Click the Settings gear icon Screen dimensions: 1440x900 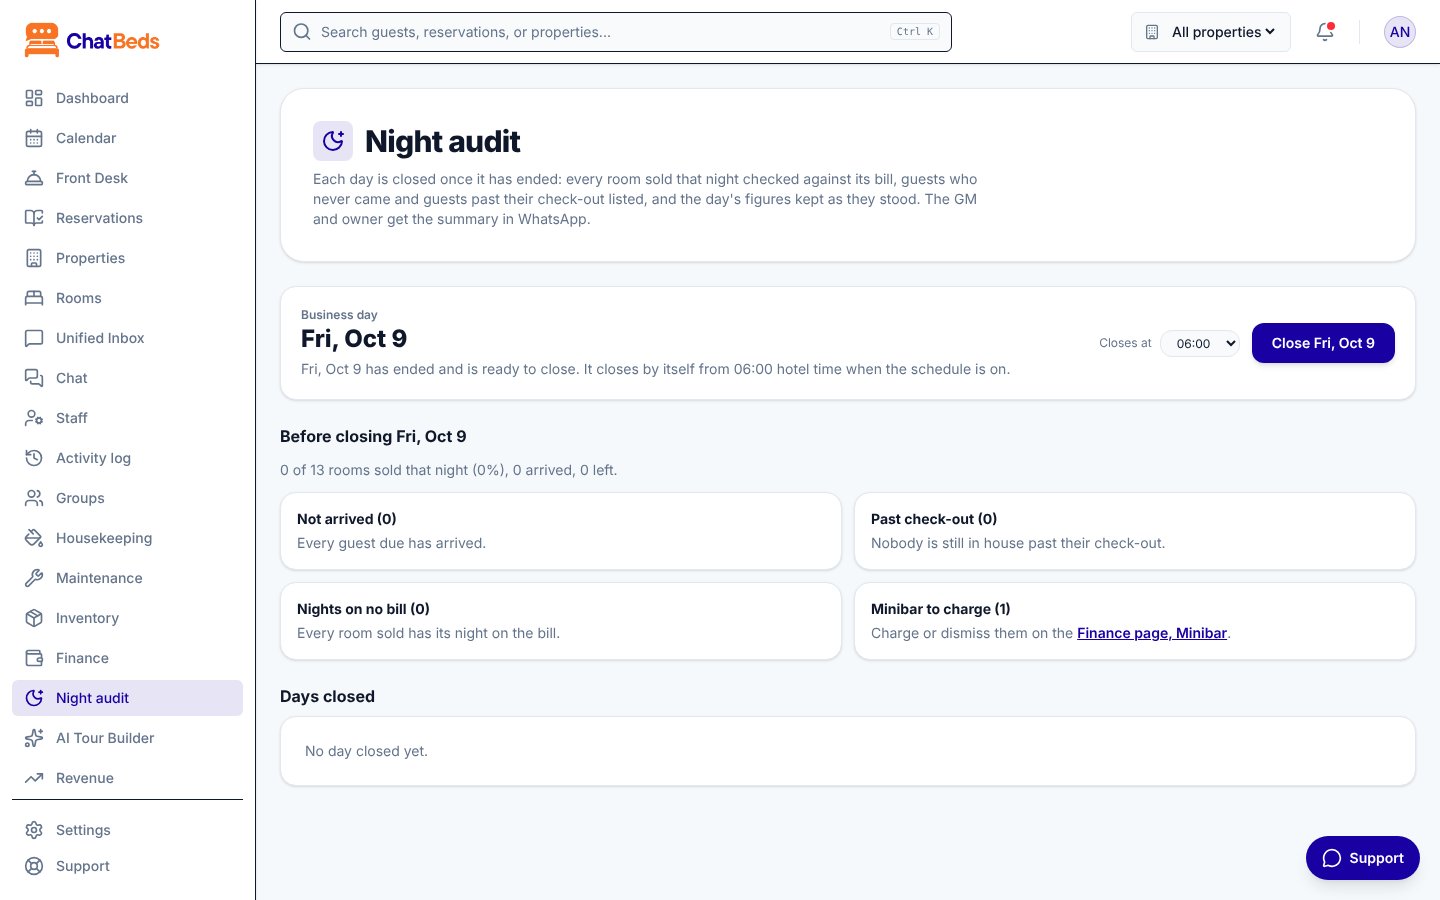point(34,830)
